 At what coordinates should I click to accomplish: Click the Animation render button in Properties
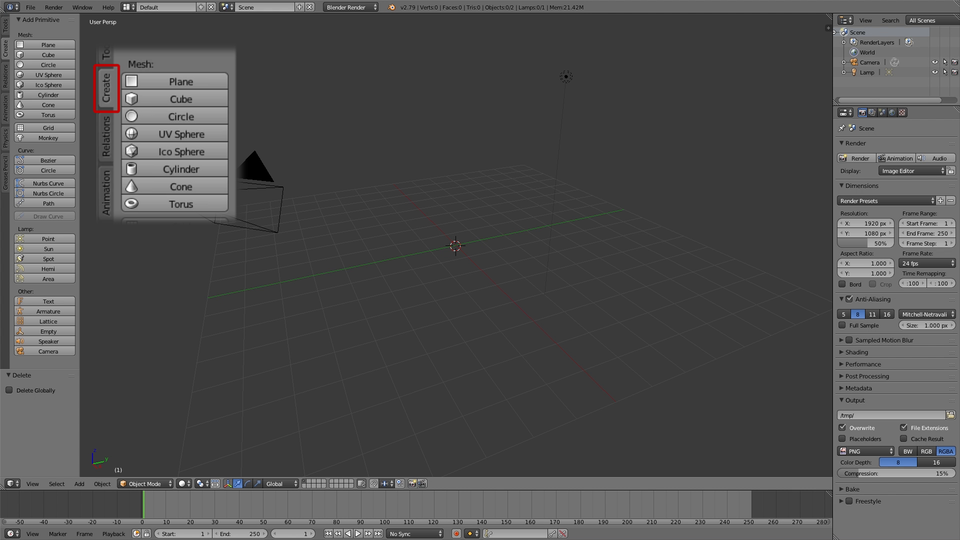pyautogui.click(x=896, y=158)
